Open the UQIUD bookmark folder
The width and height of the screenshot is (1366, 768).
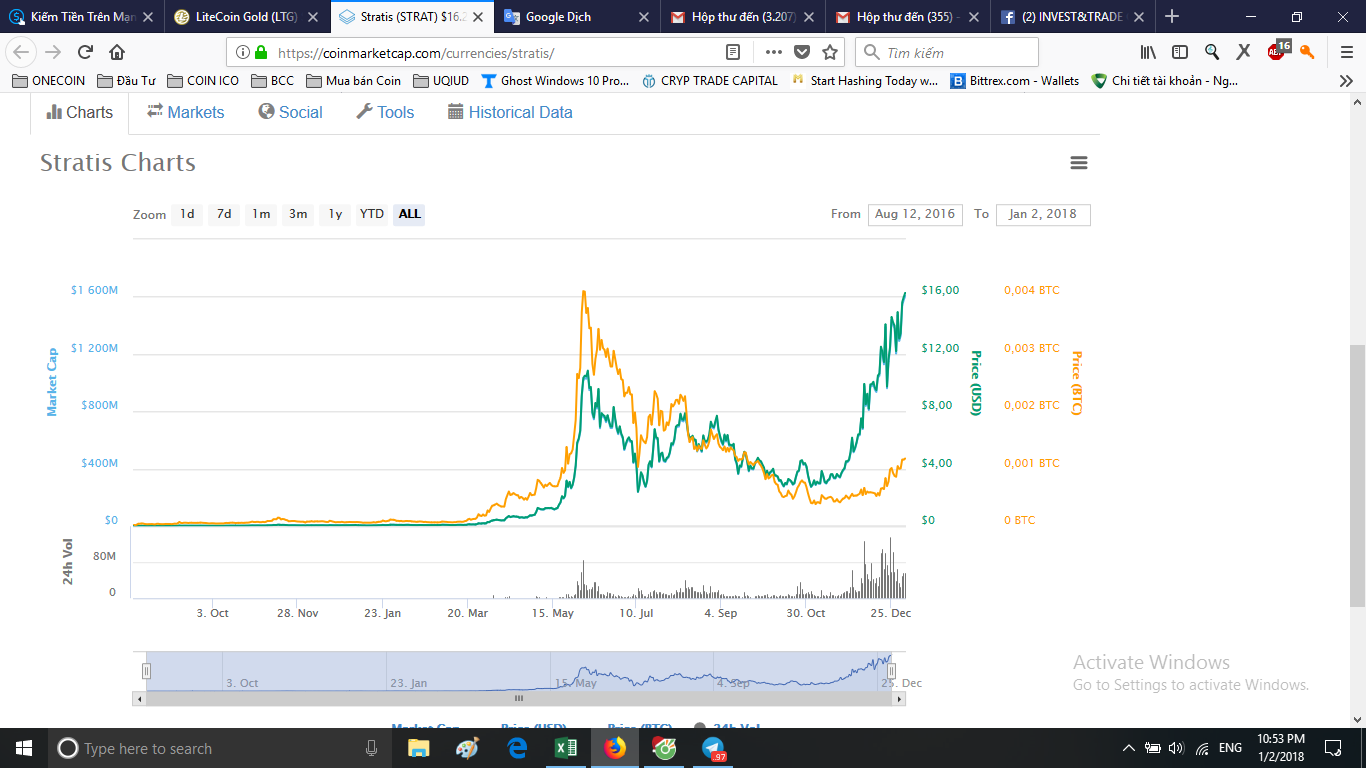point(441,81)
